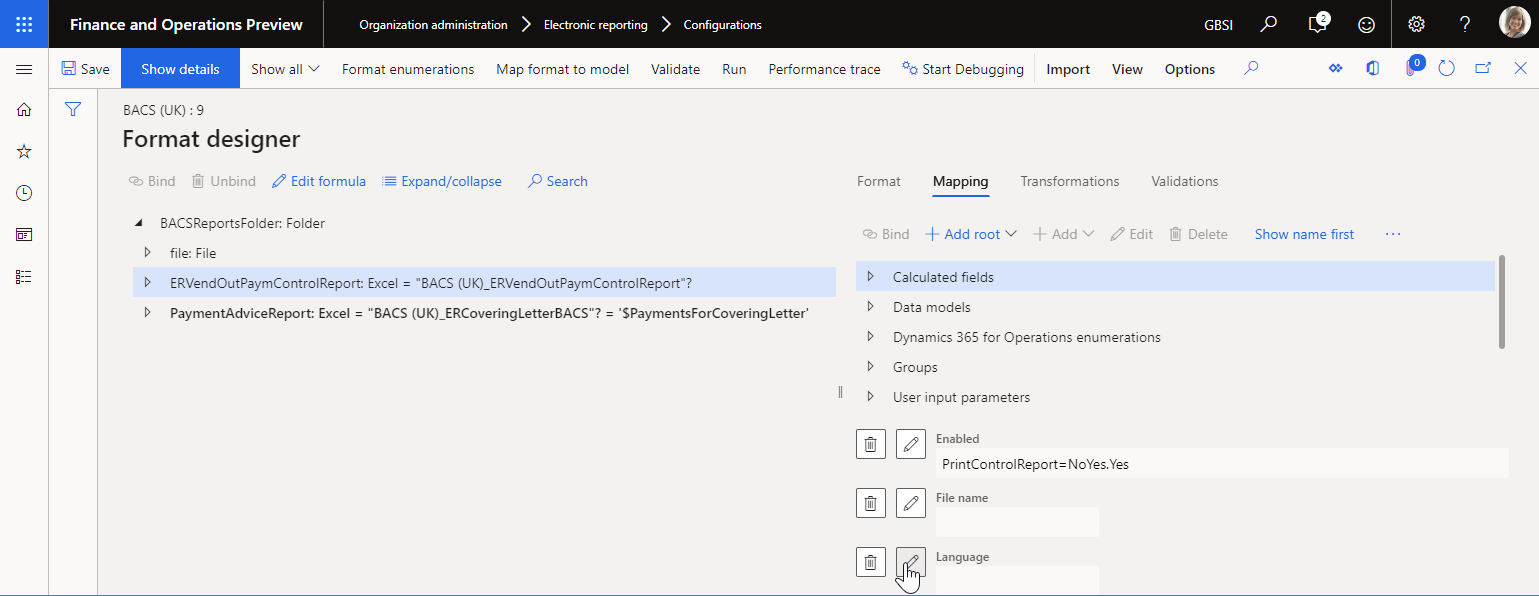Toggle the navigation pane hamburger button
1539x596 pixels.
click(24, 69)
